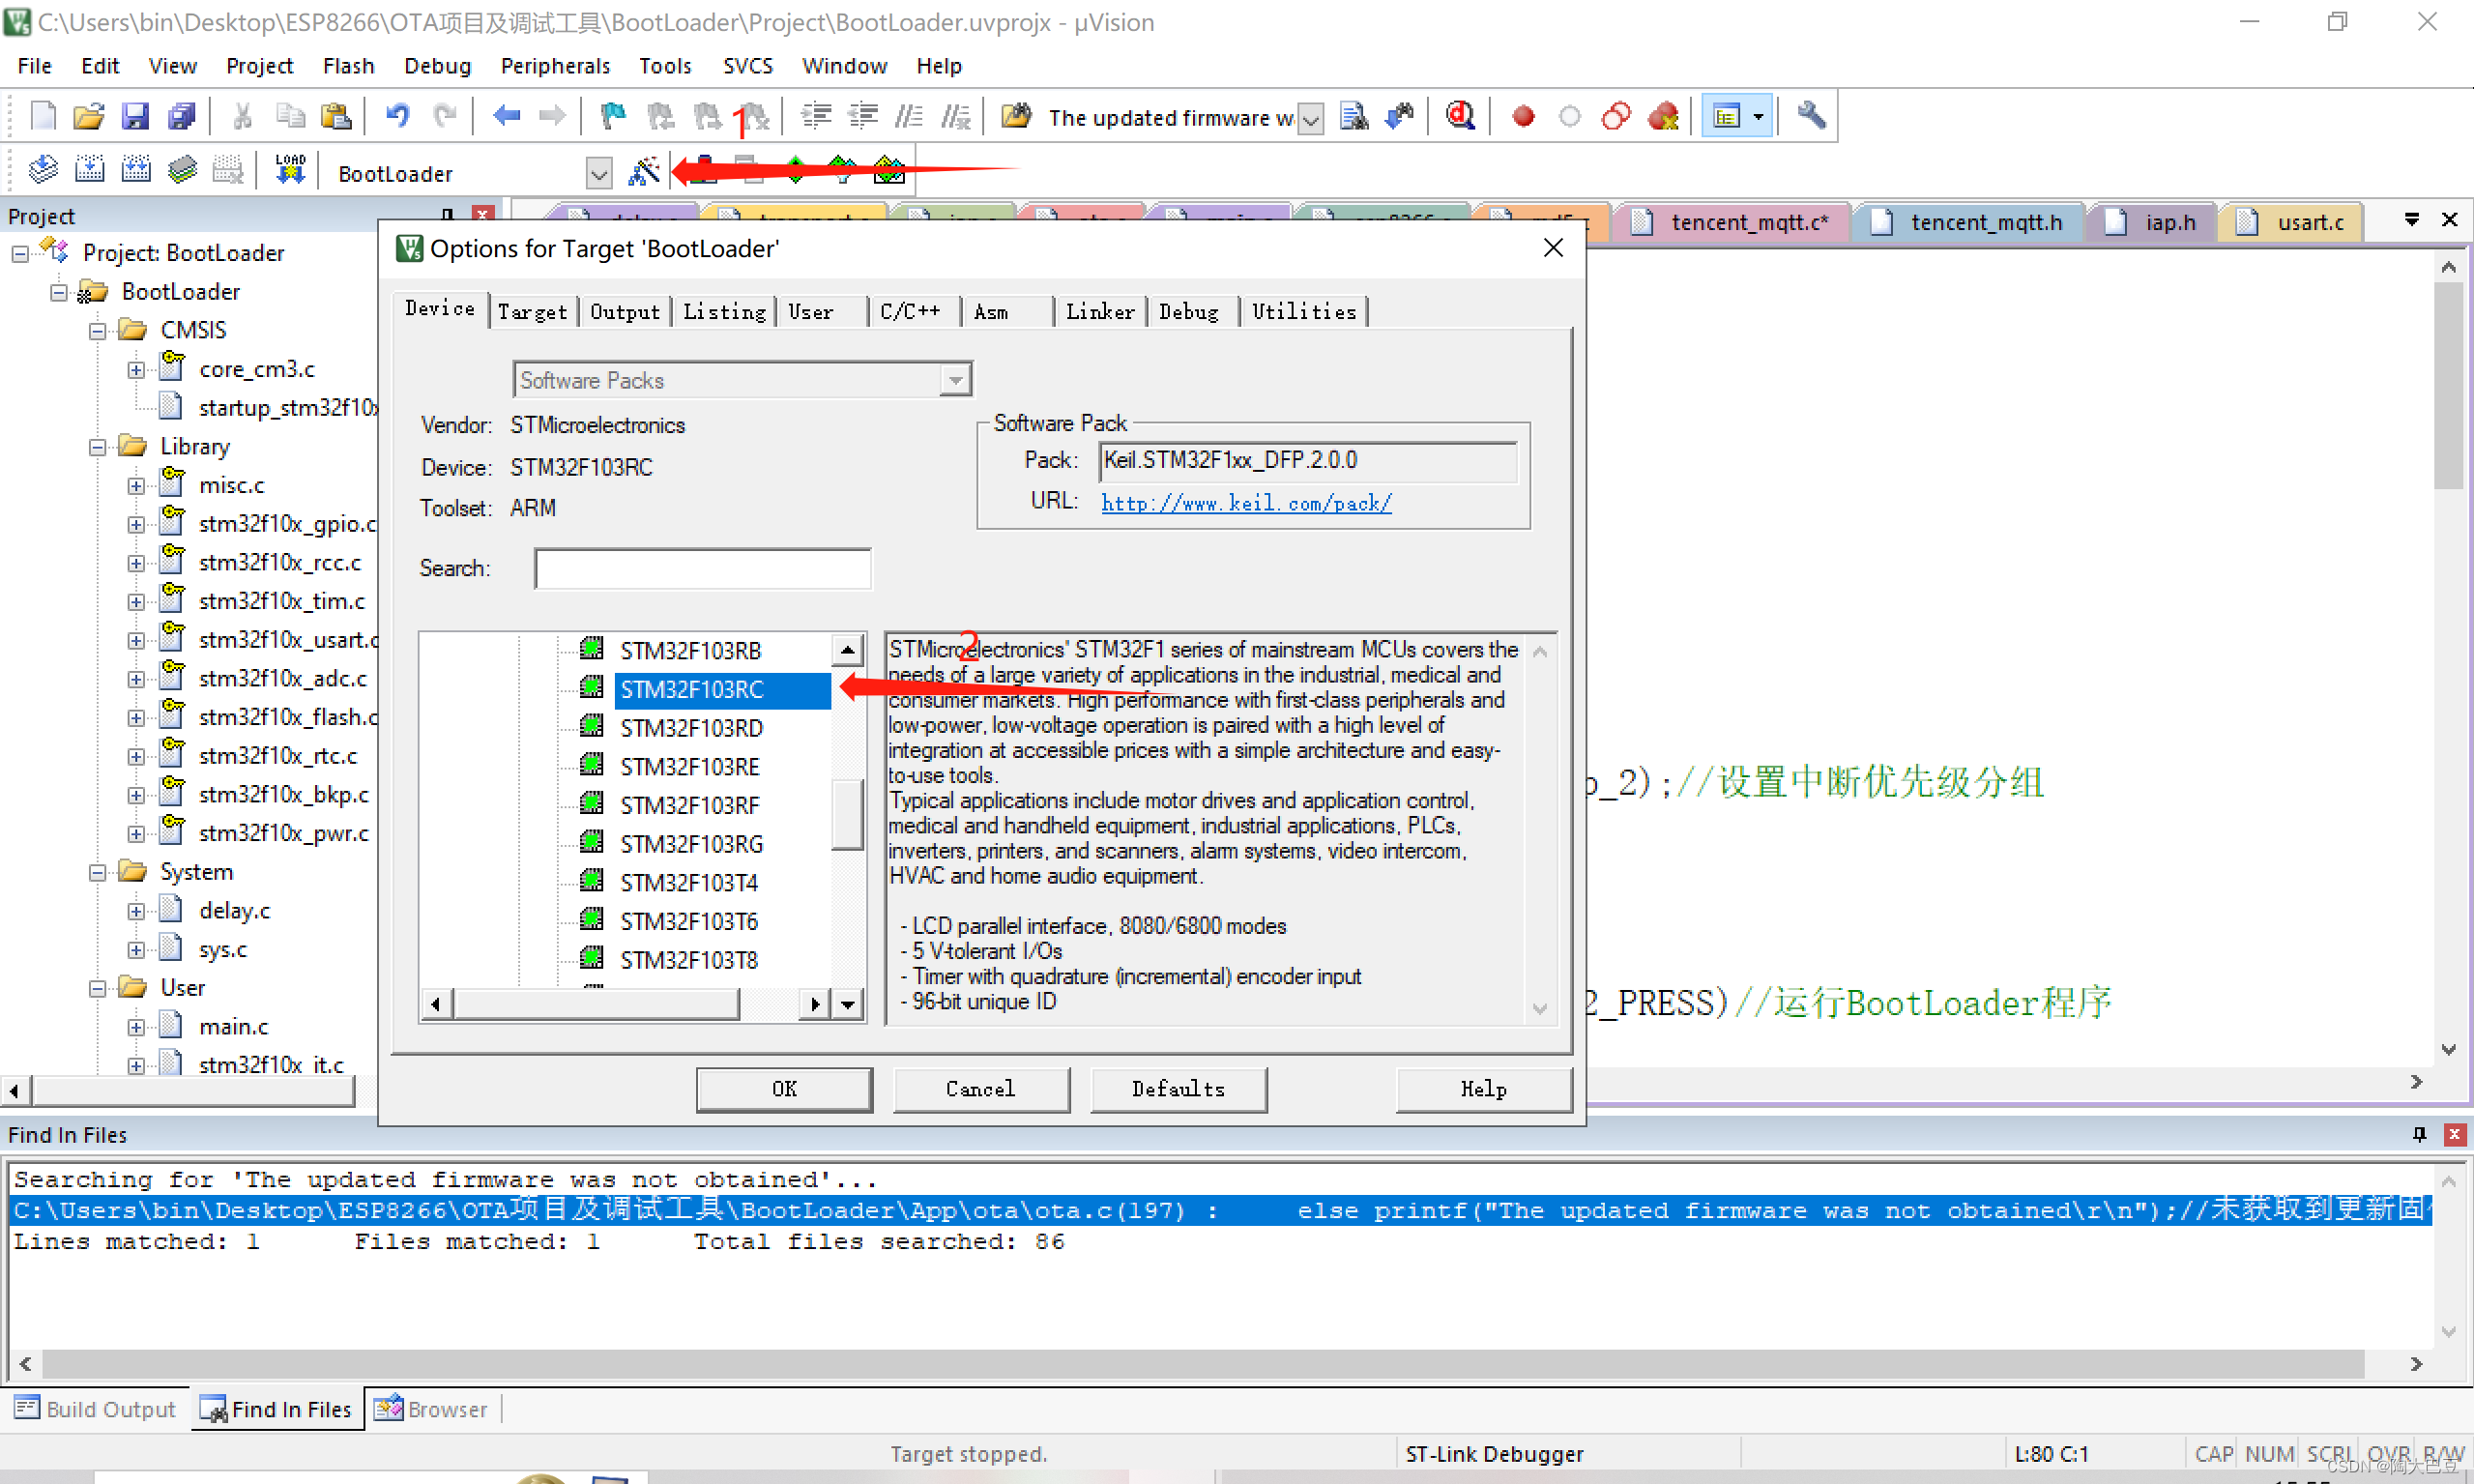Click the Options for Target magic wand icon

643,172
